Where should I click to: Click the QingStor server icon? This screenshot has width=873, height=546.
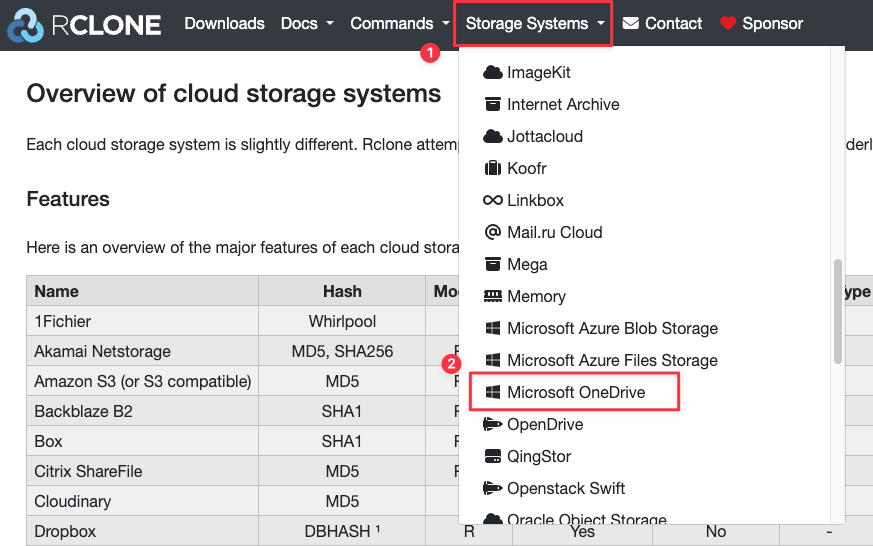[493, 456]
